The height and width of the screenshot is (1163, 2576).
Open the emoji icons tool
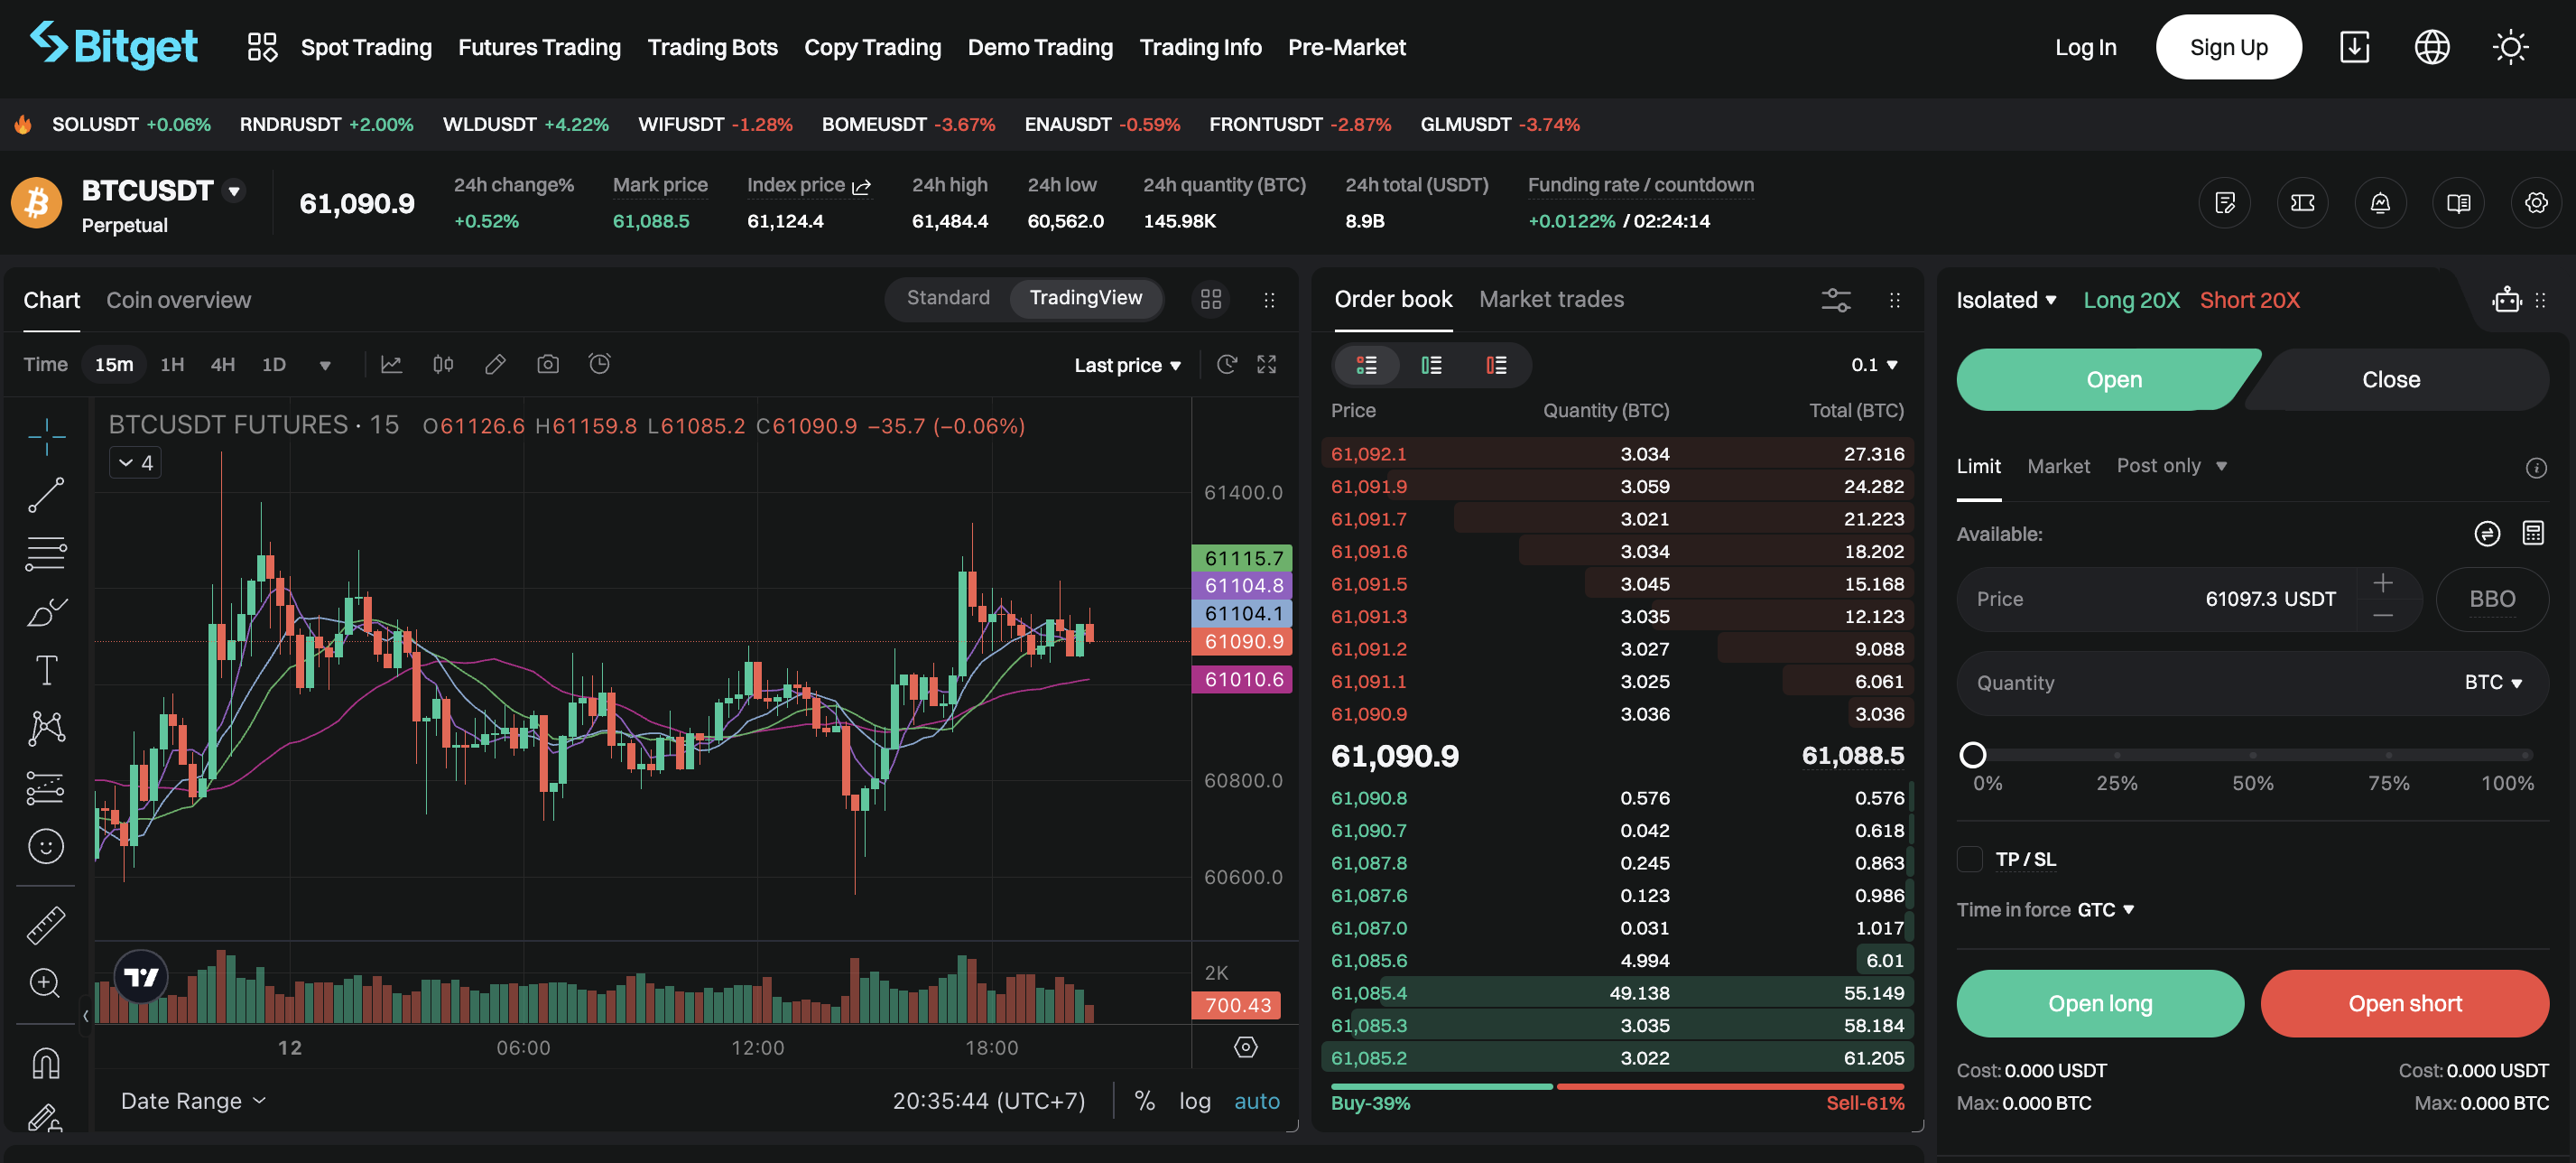coord(46,847)
